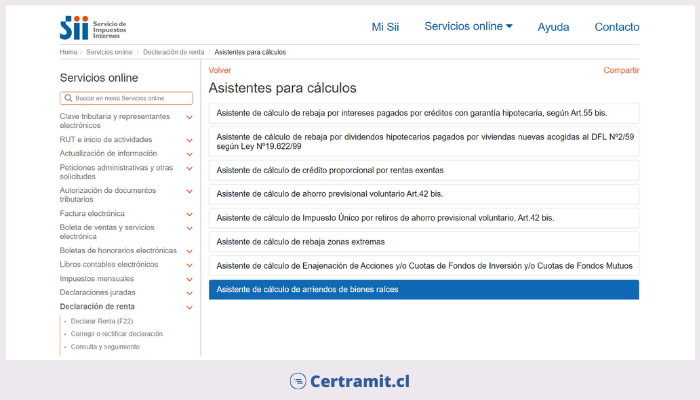Image resolution: width=700 pixels, height=400 pixels.
Task: Open asistente de crédito proporcional por rentas exentas
Action: [x=424, y=170]
